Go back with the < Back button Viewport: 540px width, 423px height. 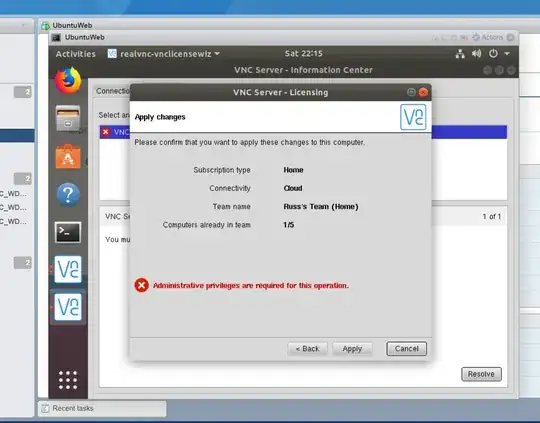[x=307, y=349]
